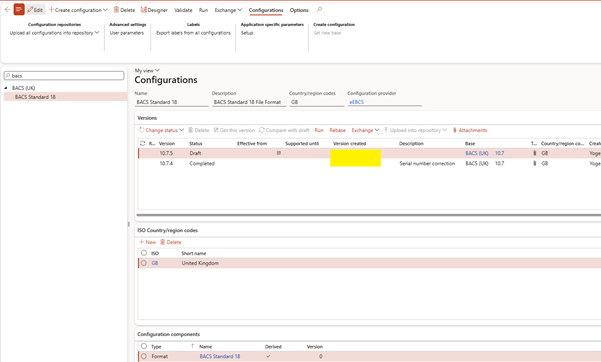Expand Upload all configurations into repository
The height and width of the screenshot is (362, 601).
[x=54, y=33]
